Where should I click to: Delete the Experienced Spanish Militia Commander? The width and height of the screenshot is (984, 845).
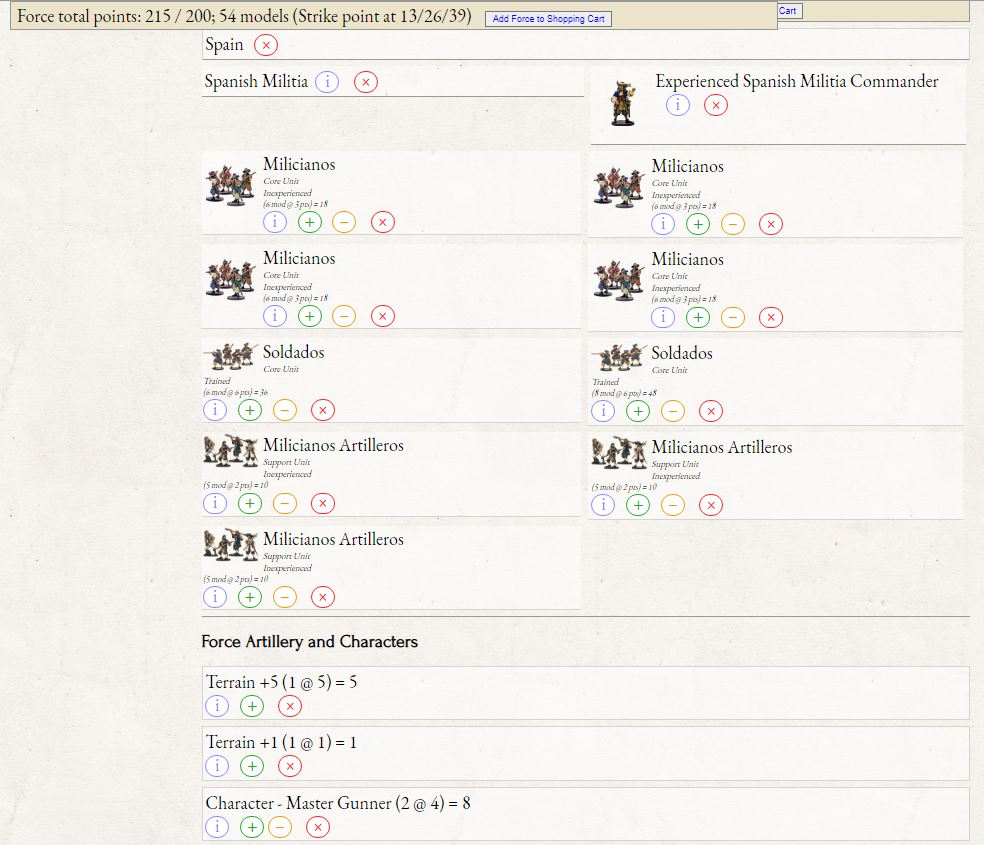click(x=715, y=104)
